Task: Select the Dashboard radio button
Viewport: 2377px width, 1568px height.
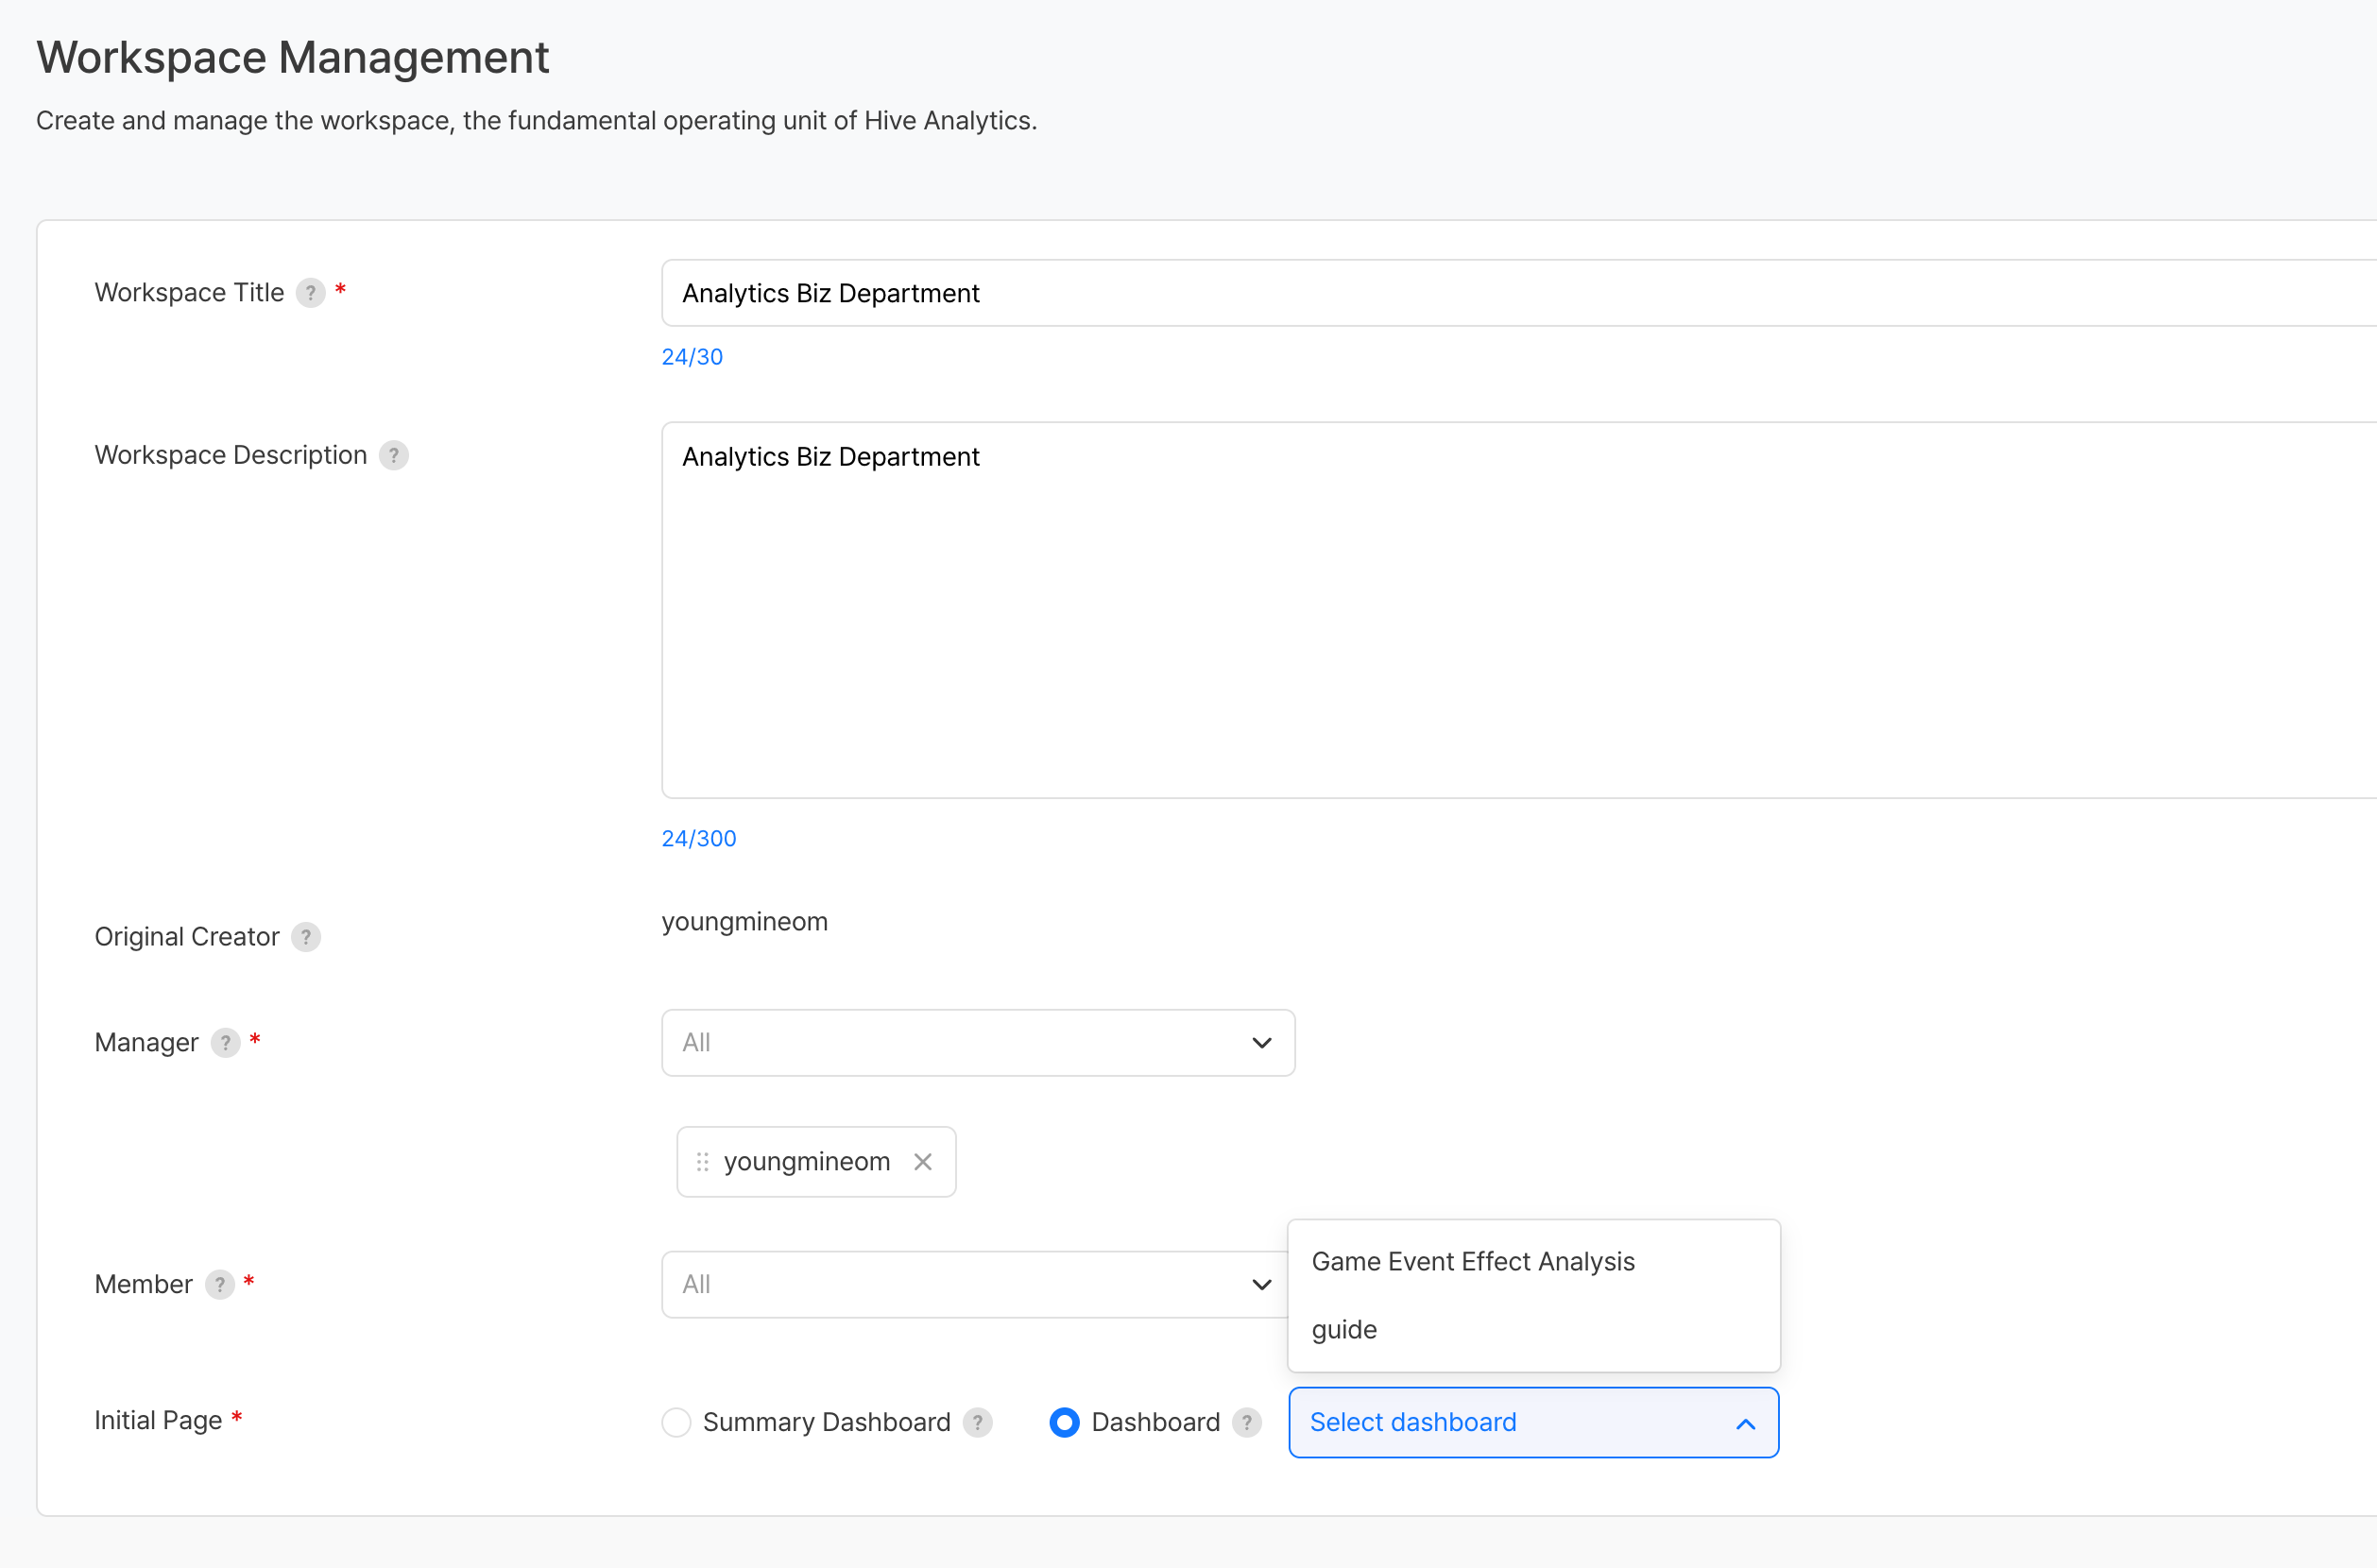Action: [x=1065, y=1423]
